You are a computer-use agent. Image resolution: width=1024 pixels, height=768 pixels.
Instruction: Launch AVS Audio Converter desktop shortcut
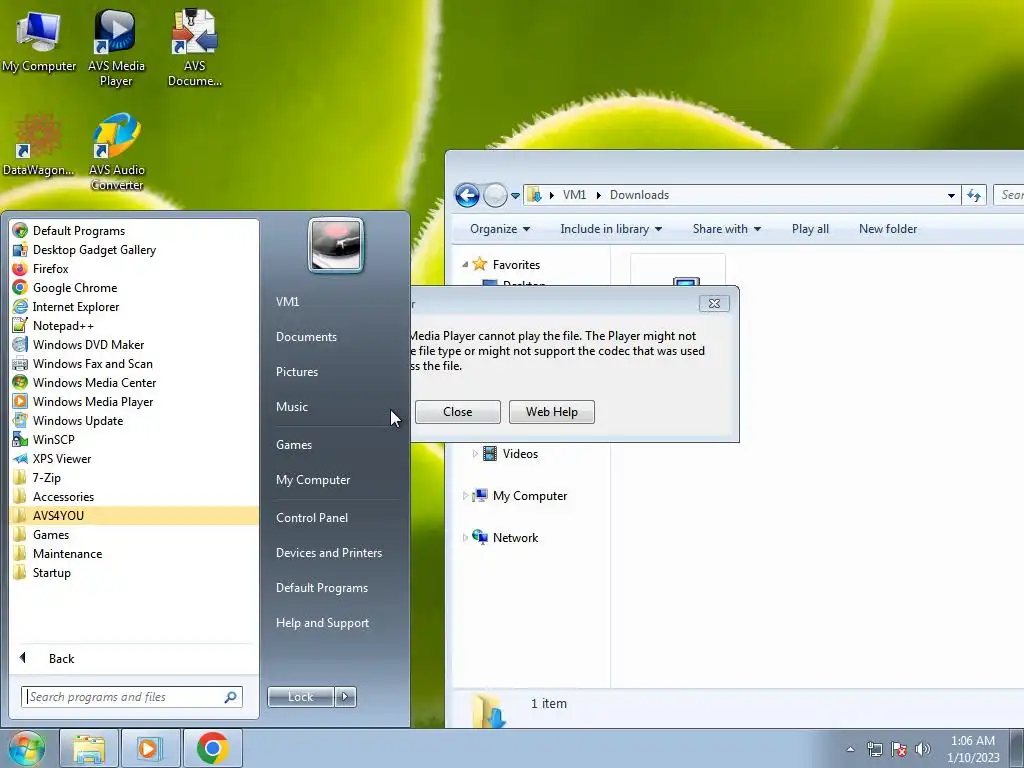coord(116,153)
